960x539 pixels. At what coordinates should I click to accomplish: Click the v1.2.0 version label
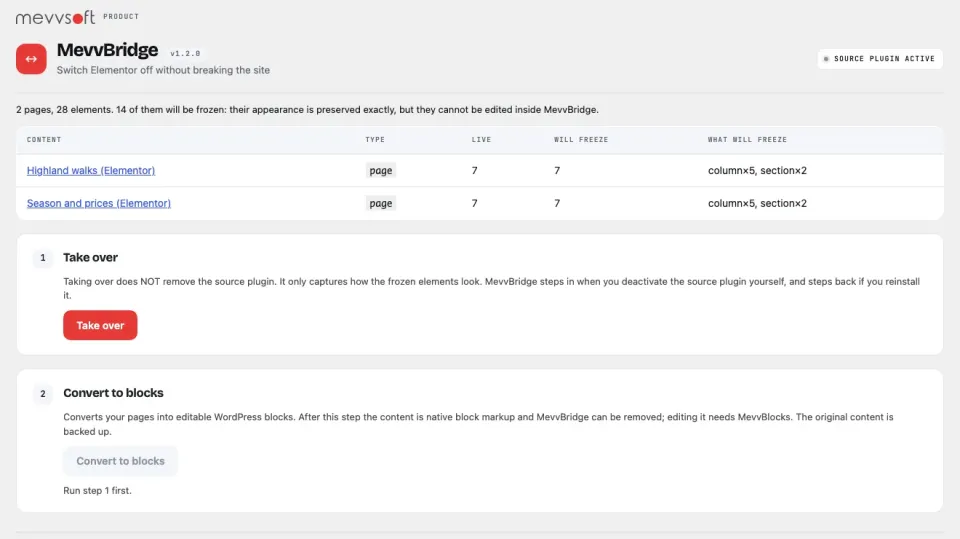pyautogui.click(x=185, y=53)
